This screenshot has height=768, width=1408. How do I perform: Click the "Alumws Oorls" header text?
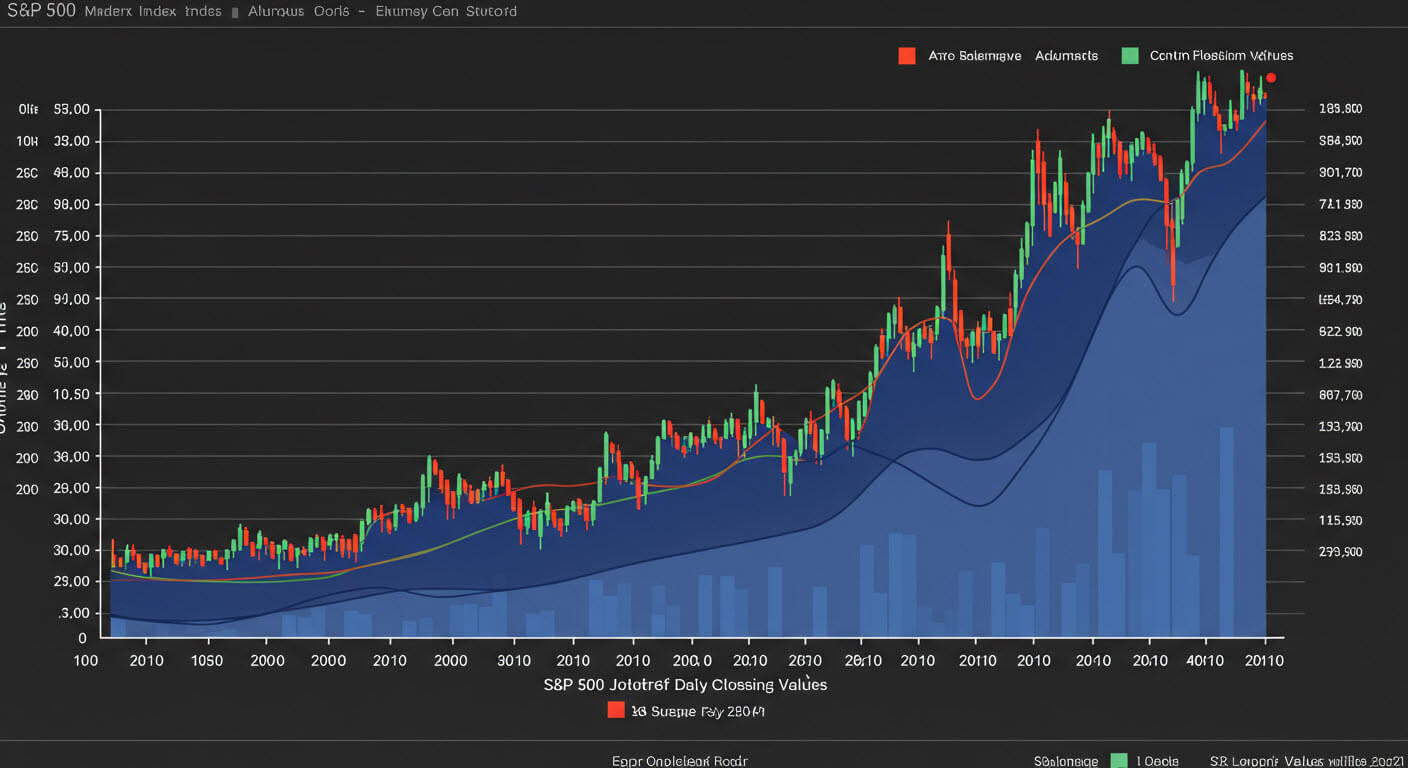click(x=298, y=12)
